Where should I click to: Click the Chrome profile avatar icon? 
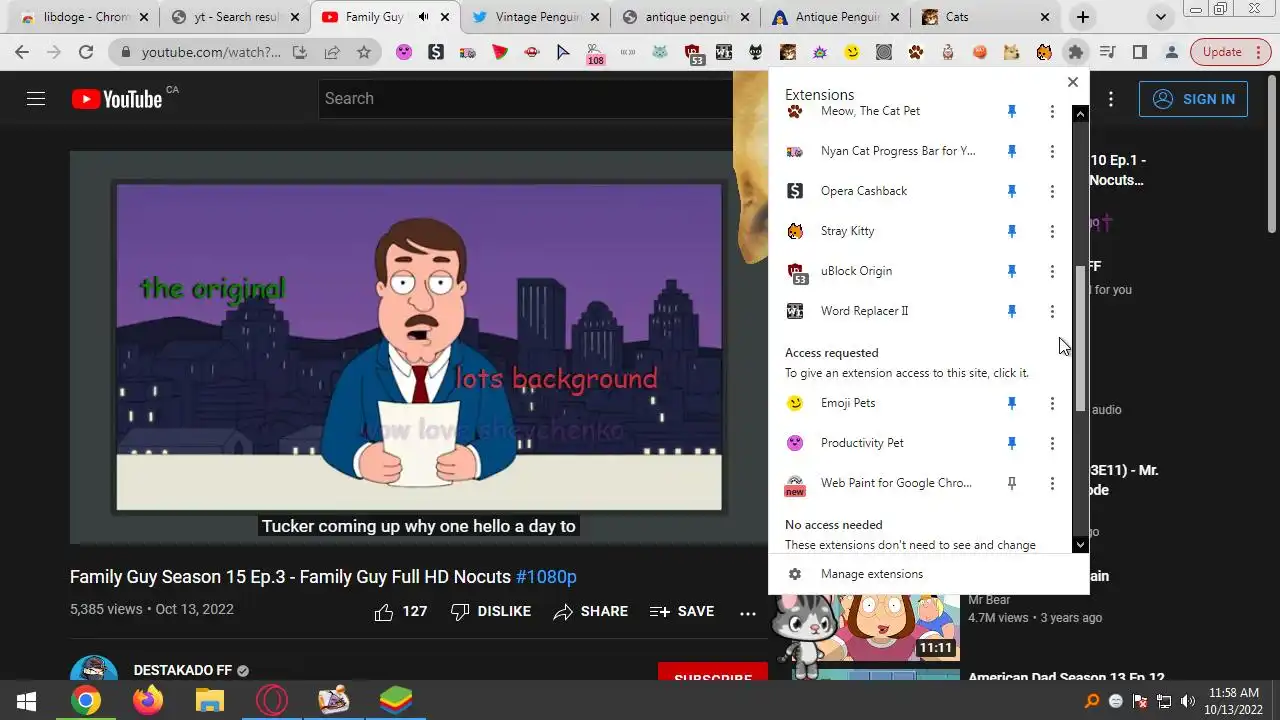(1172, 52)
